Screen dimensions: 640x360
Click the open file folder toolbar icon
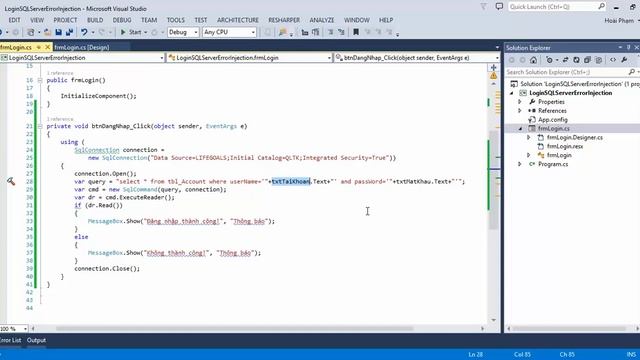point(47,32)
